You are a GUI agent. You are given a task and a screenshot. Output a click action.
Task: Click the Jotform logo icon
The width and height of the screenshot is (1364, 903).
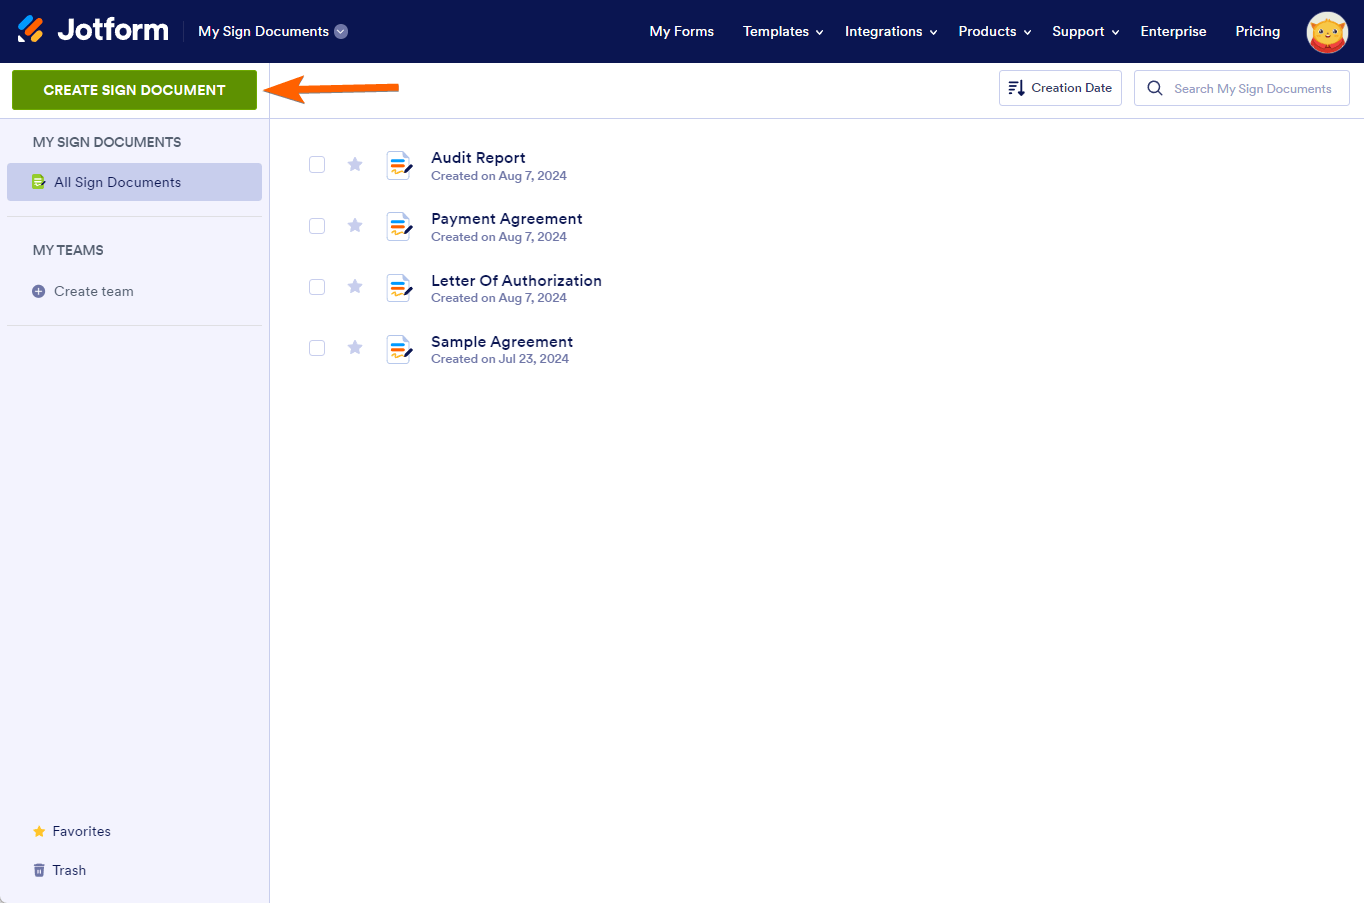(31, 30)
